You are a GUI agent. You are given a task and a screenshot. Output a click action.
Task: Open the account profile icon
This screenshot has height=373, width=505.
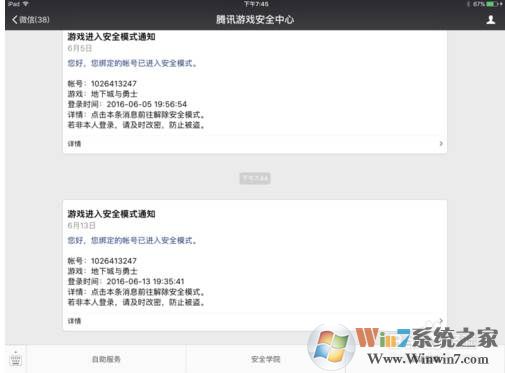click(x=490, y=20)
